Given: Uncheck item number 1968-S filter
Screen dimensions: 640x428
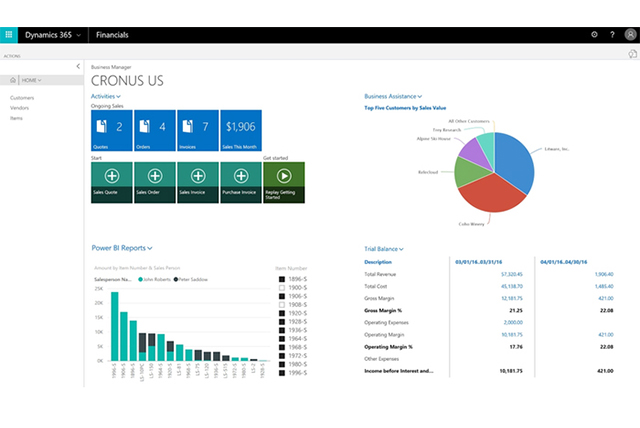Looking at the screenshot, I should click(x=282, y=347).
